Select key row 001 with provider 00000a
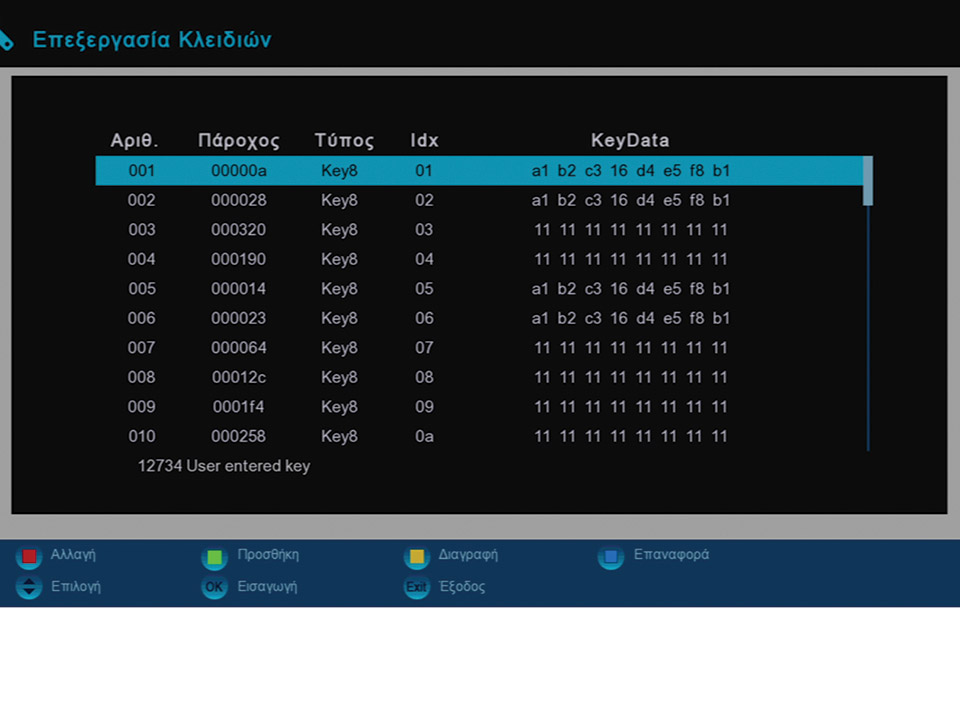The height and width of the screenshot is (720, 960). click(480, 171)
